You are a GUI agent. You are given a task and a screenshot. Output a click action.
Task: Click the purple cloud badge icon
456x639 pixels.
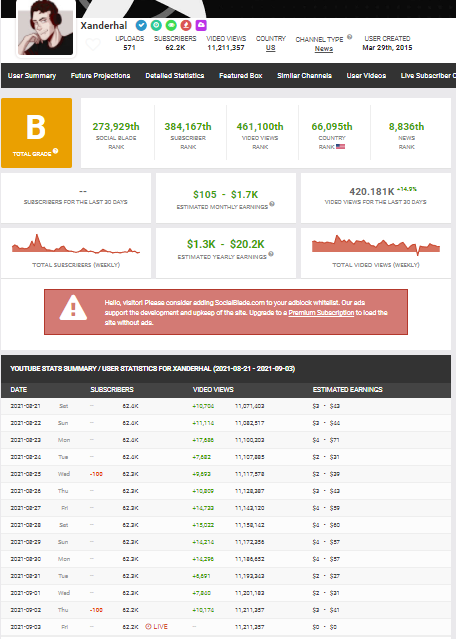(201, 26)
